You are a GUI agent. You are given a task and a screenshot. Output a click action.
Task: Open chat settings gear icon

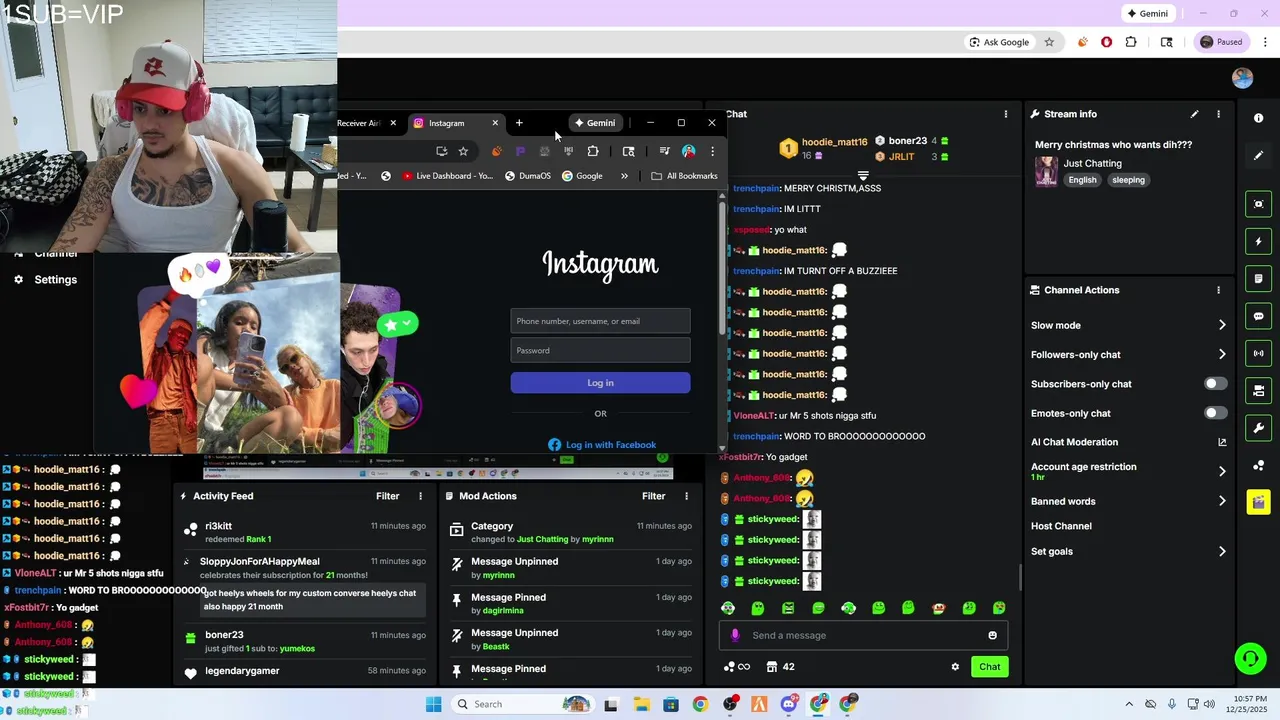point(955,667)
